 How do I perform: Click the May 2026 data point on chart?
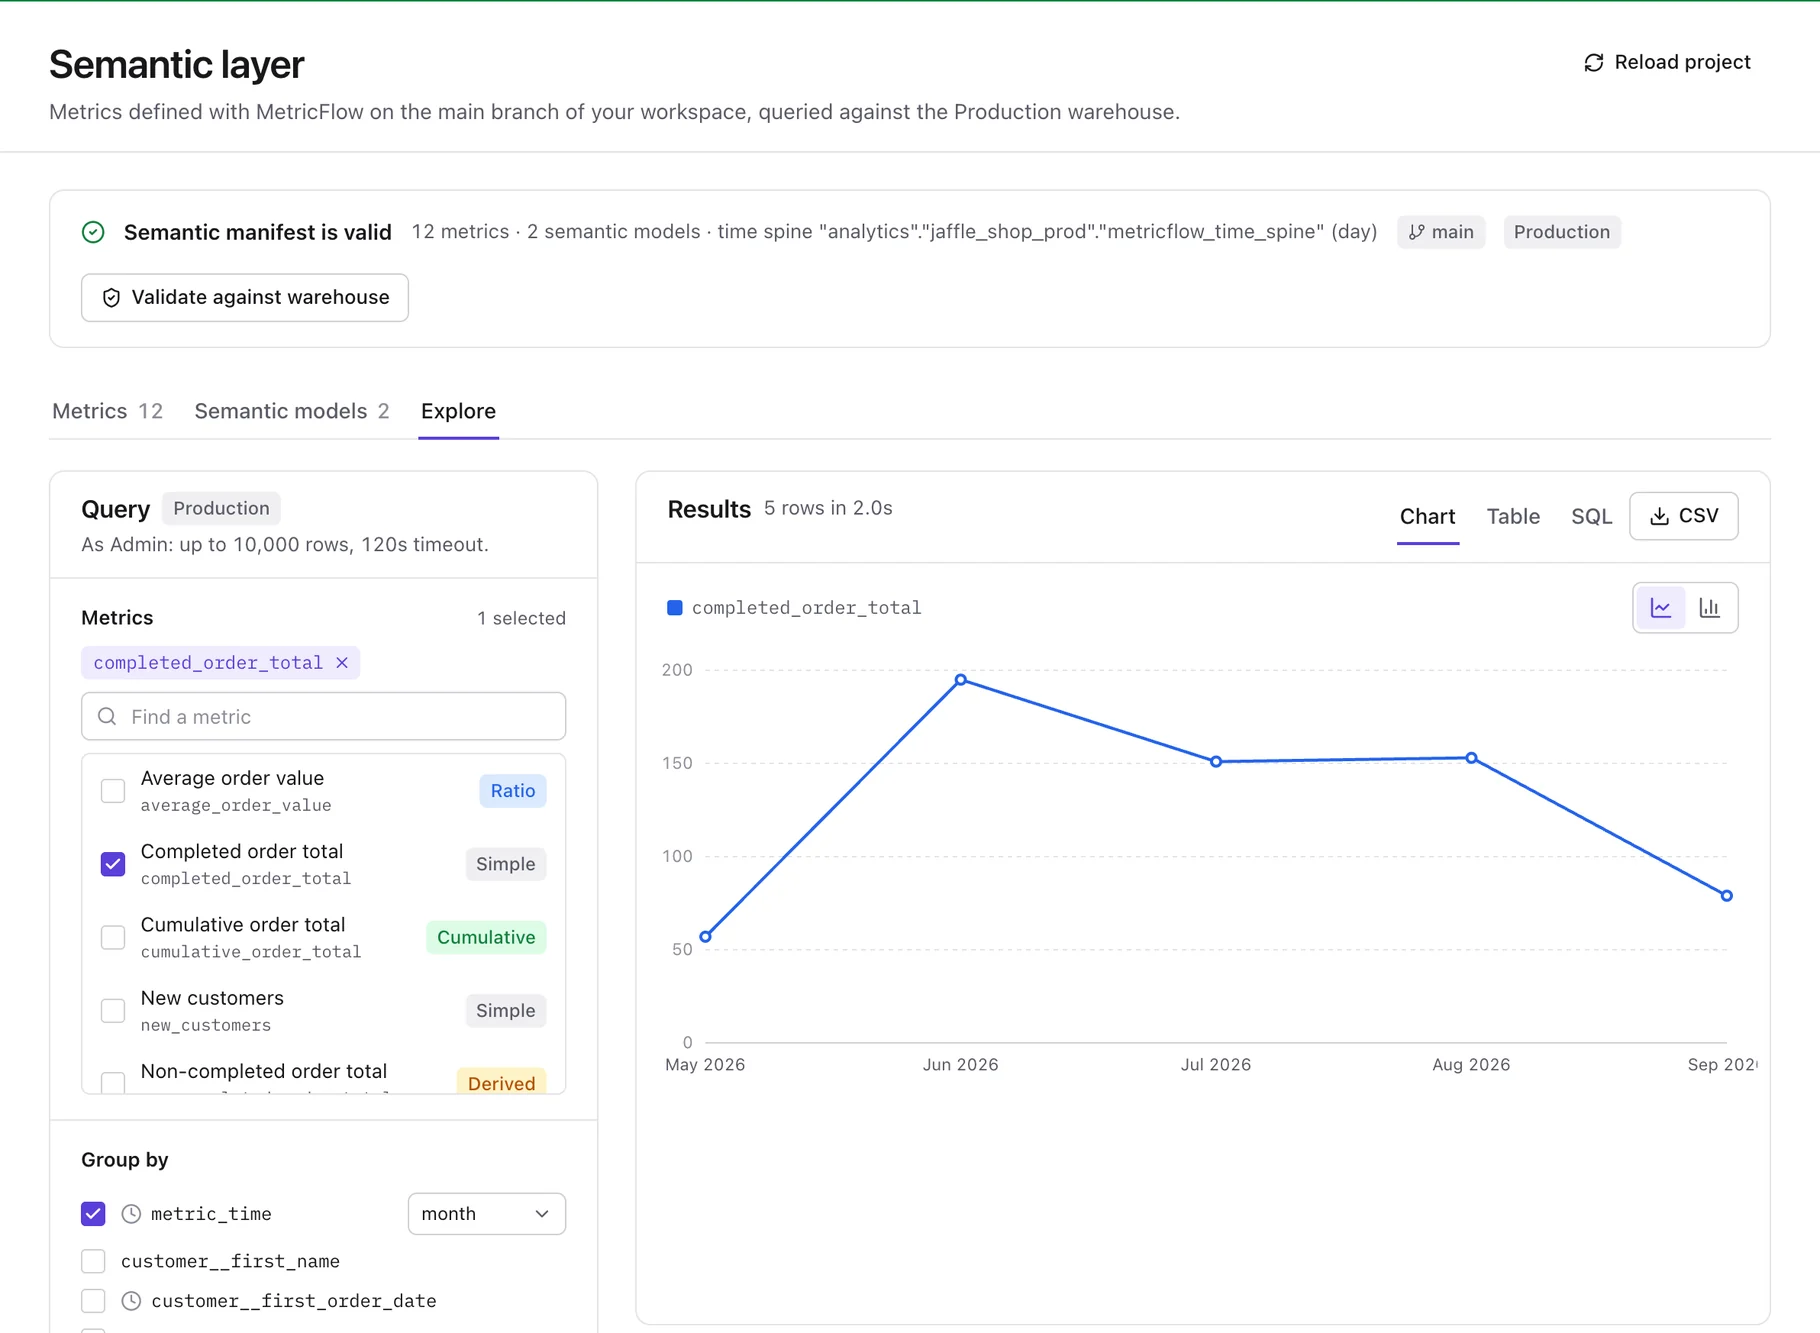(705, 937)
